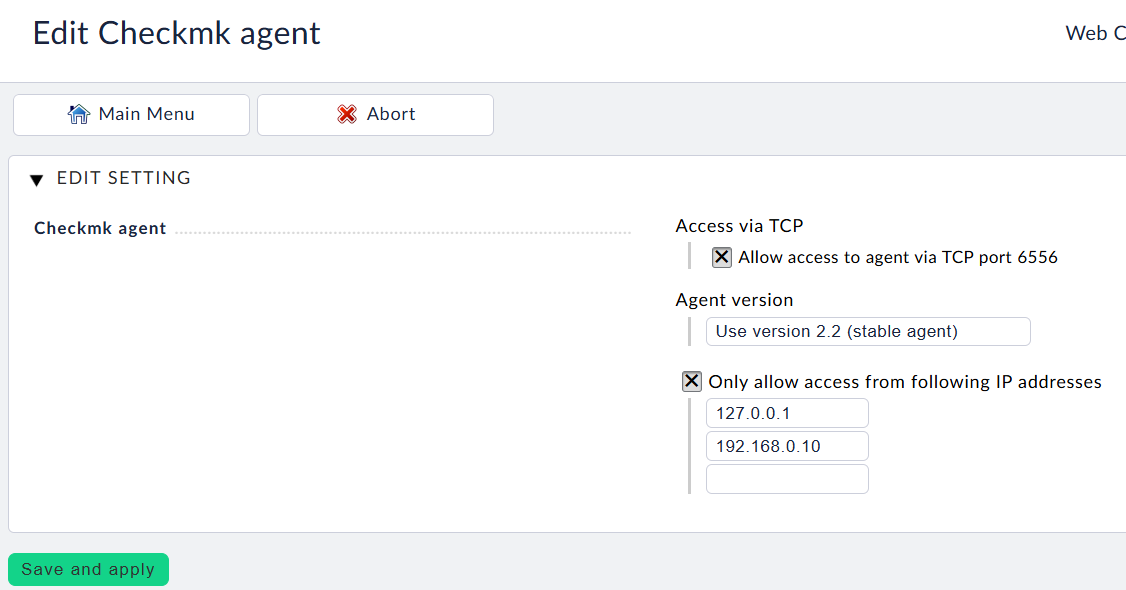Click the Main Menu button text
This screenshot has width=1126, height=590.
(x=146, y=114)
